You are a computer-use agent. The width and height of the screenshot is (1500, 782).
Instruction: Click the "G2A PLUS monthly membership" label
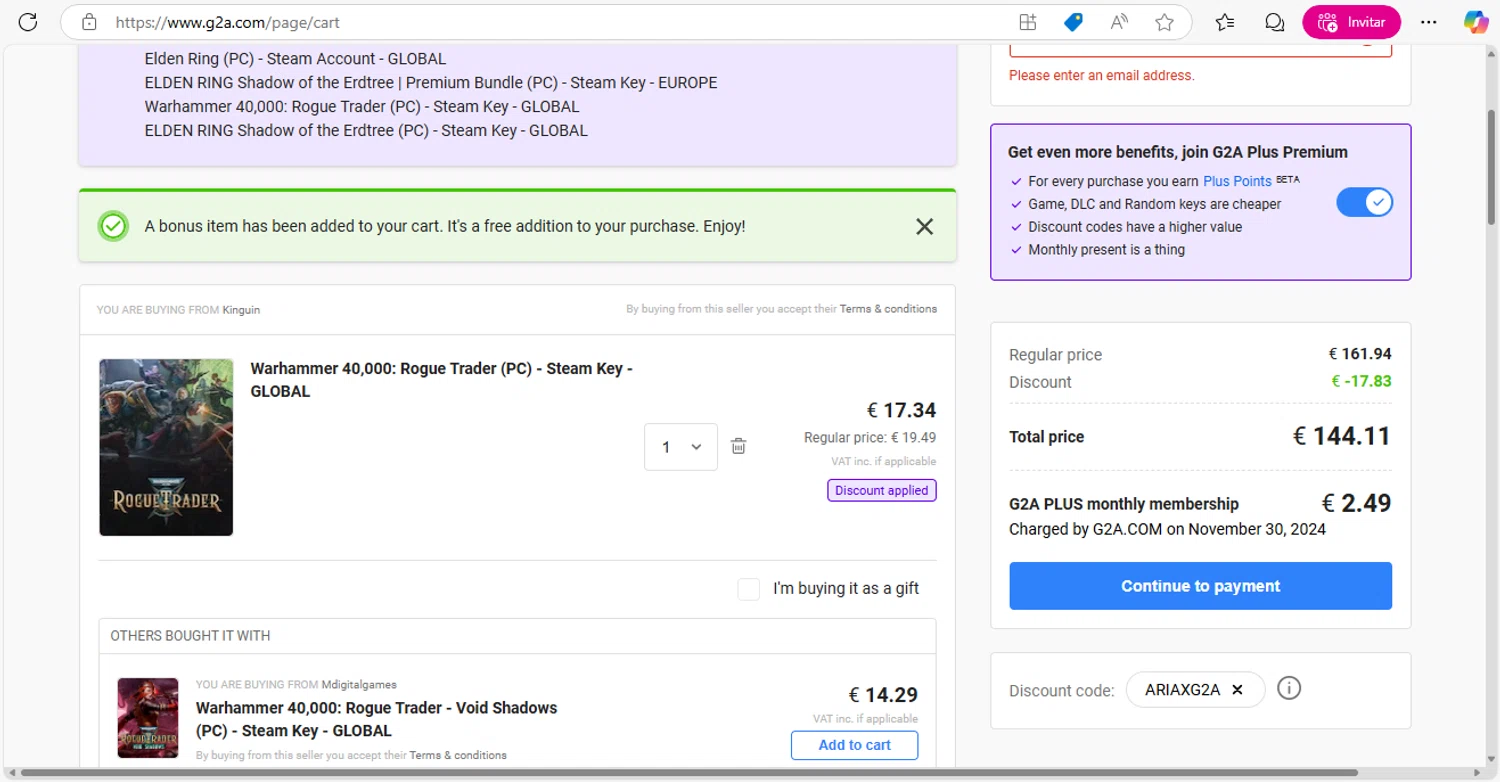[x=1124, y=504]
